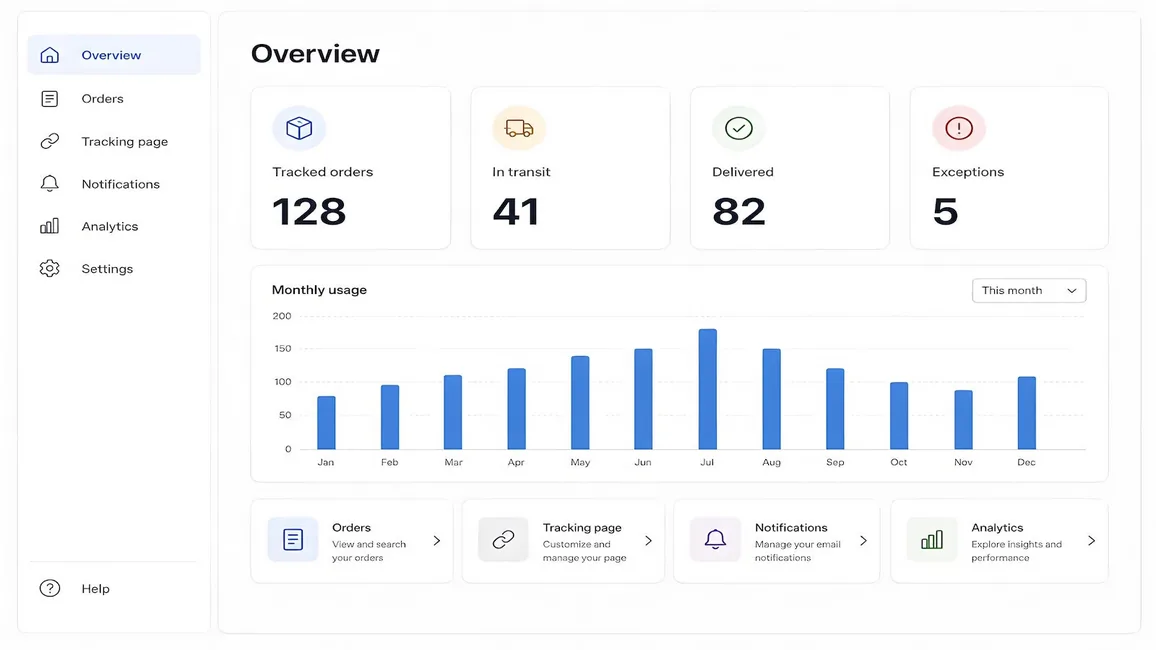
Task: Click the Aug bar in Monthly usage
Action: [x=771, y=399]
